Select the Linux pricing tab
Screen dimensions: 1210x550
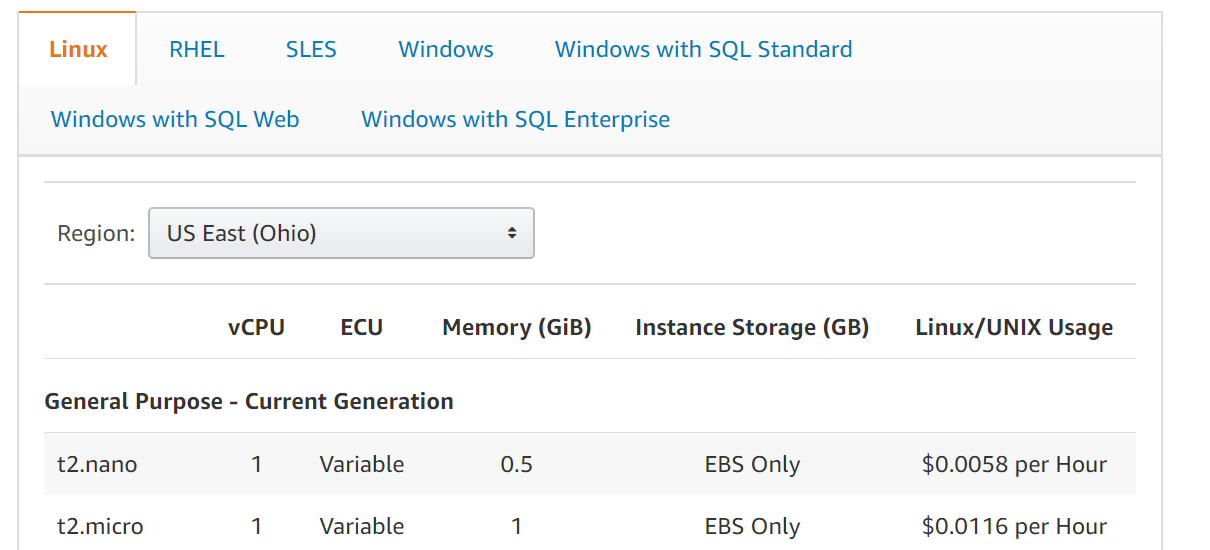(x=78, y=49)
